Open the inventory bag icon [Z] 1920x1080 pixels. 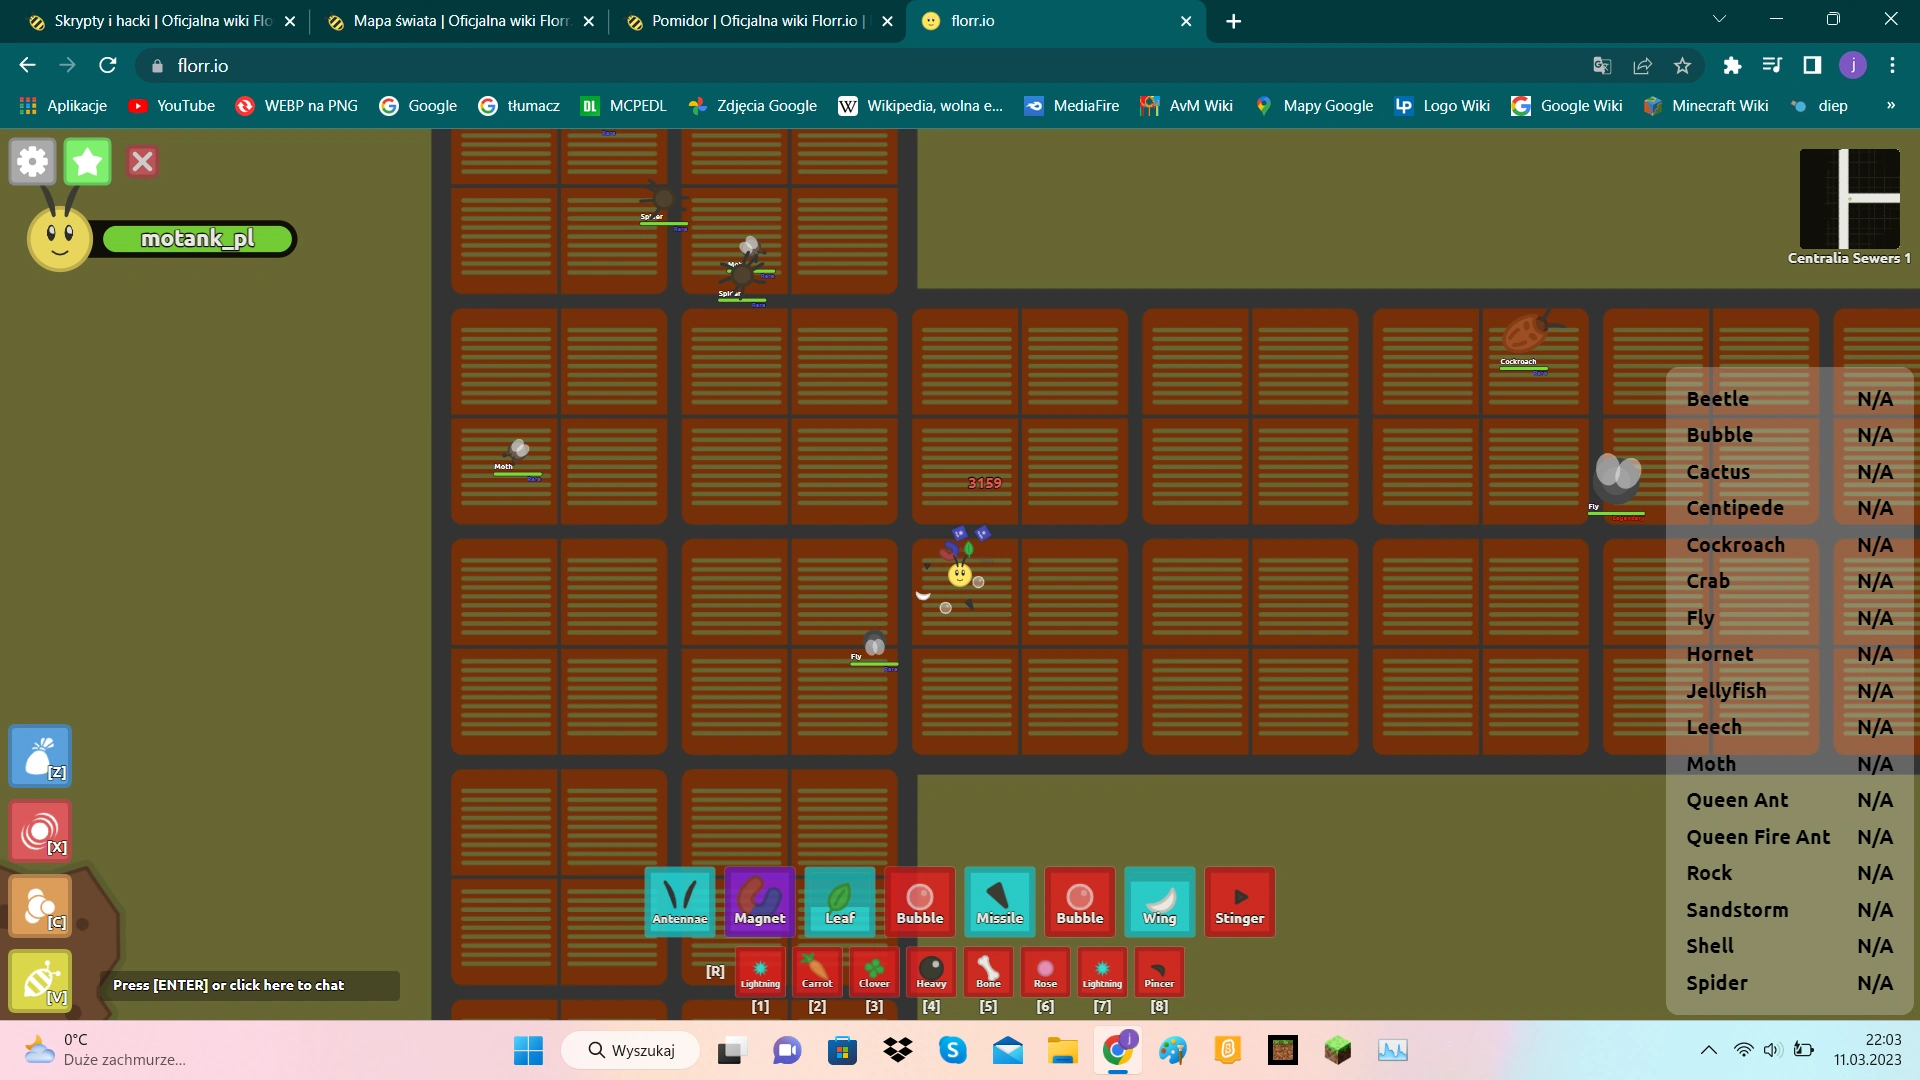click(40, 756)
